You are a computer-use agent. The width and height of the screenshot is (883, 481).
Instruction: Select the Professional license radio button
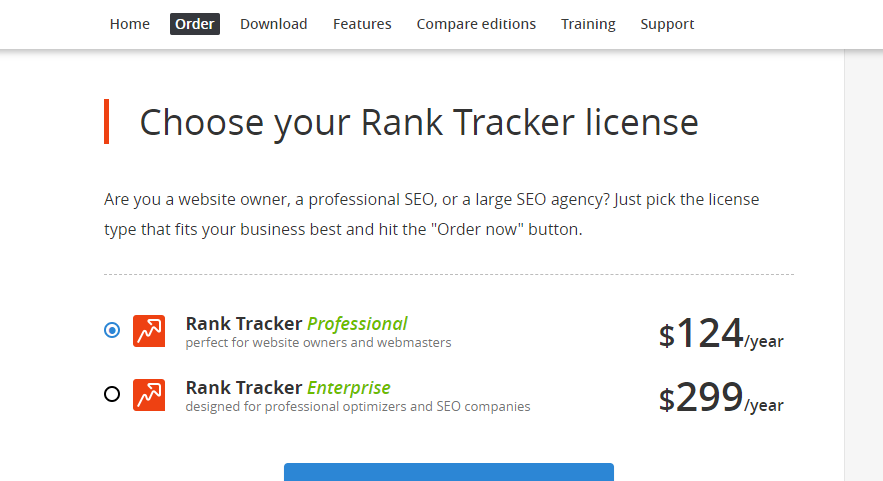tap(112, 329)
